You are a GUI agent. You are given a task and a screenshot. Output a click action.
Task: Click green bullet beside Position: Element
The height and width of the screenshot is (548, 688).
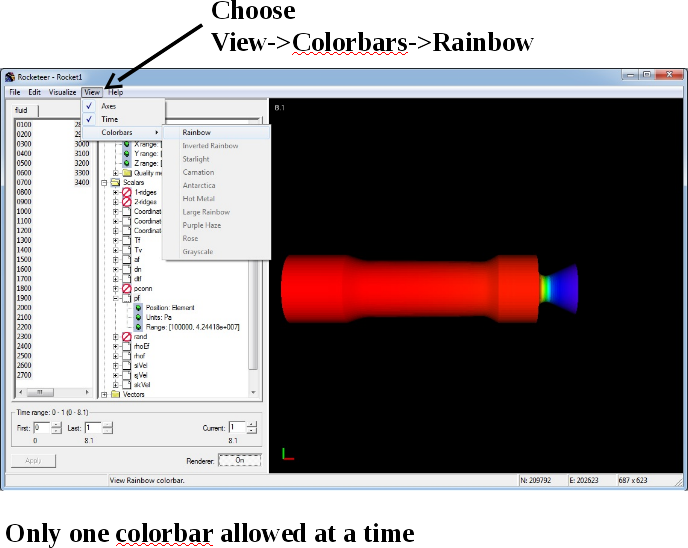coord(138,308)
